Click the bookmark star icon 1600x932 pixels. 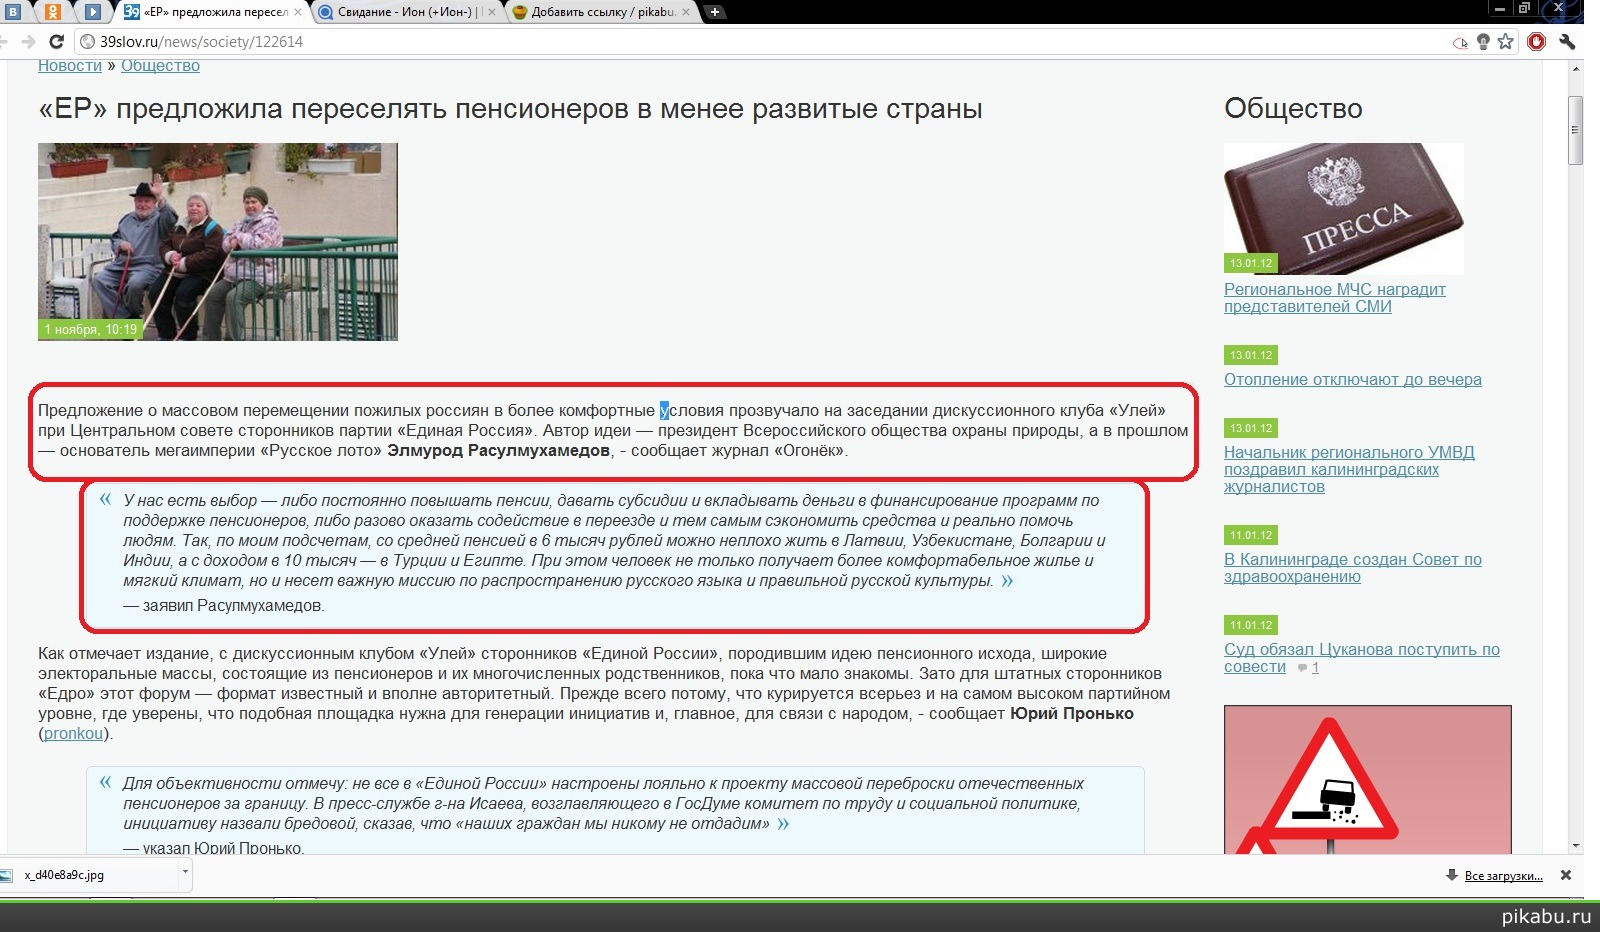point(1506,42)
